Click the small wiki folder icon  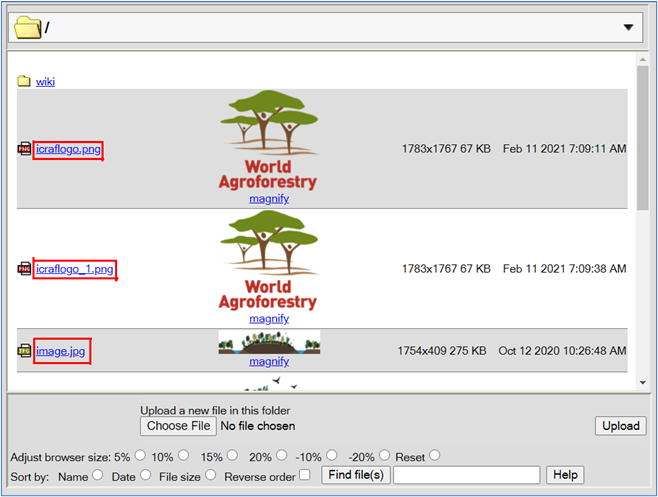click(24, 81)
